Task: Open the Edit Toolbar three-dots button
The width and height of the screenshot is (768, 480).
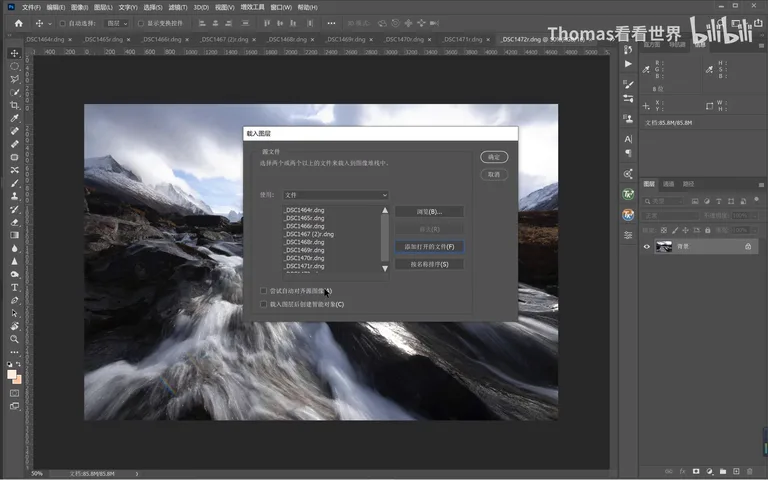Action: pyautogui.click(x=15, y=352)
